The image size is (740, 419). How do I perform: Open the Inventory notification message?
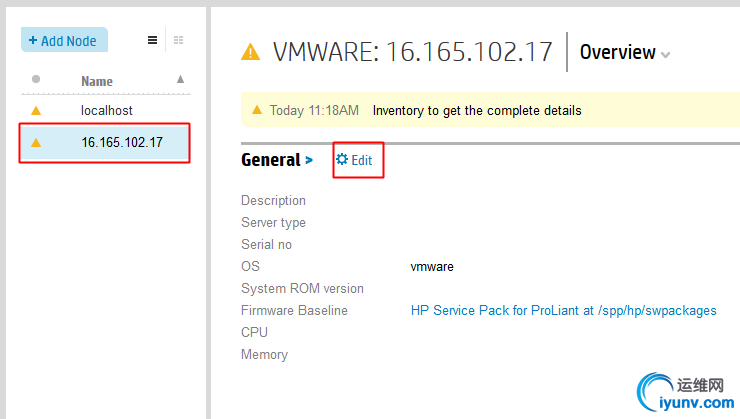(476, 111)
